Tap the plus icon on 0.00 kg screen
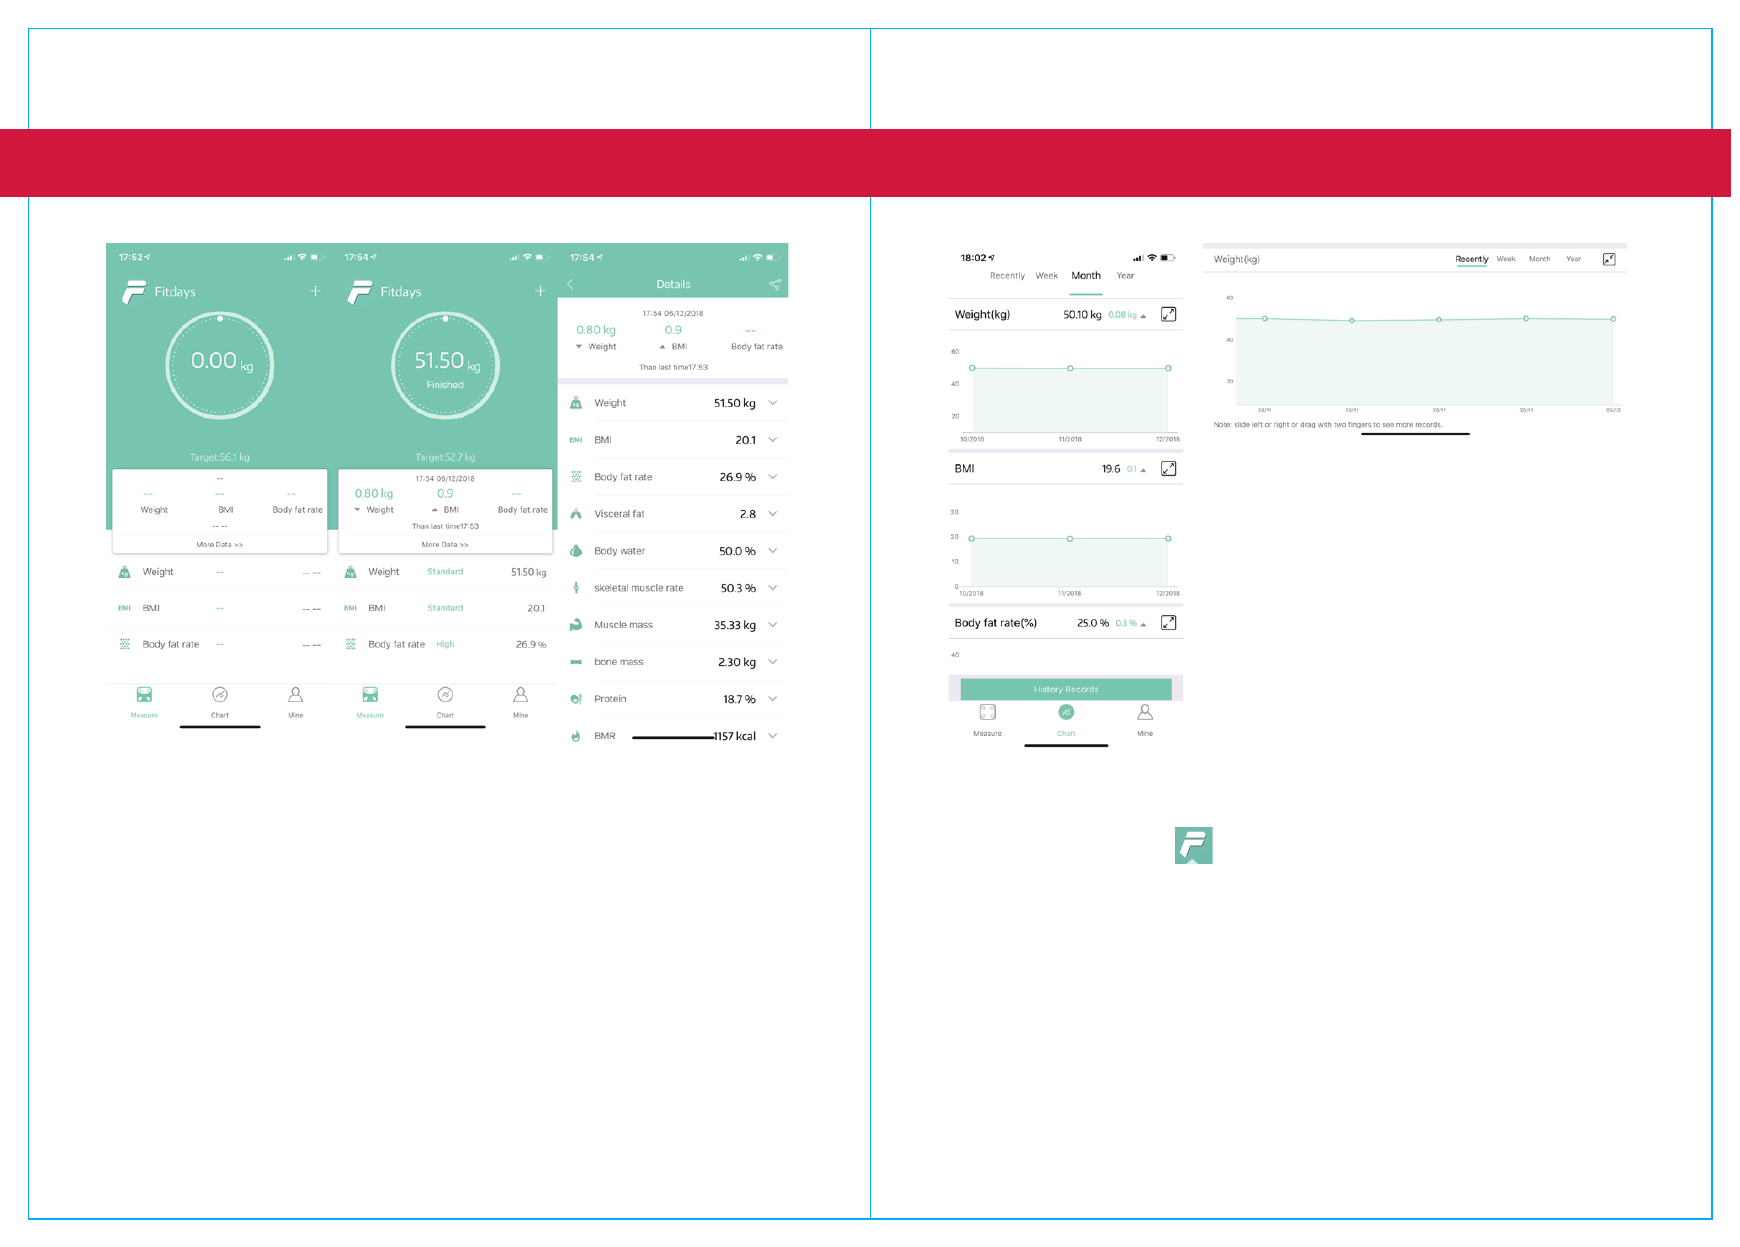The image size is (1740, 1247). click(x=315, y=291)
